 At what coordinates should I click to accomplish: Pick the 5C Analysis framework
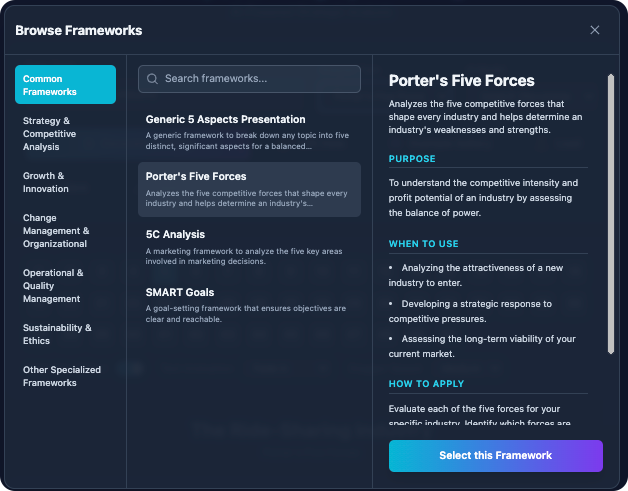pyautogui.click(x=249, y=247)
